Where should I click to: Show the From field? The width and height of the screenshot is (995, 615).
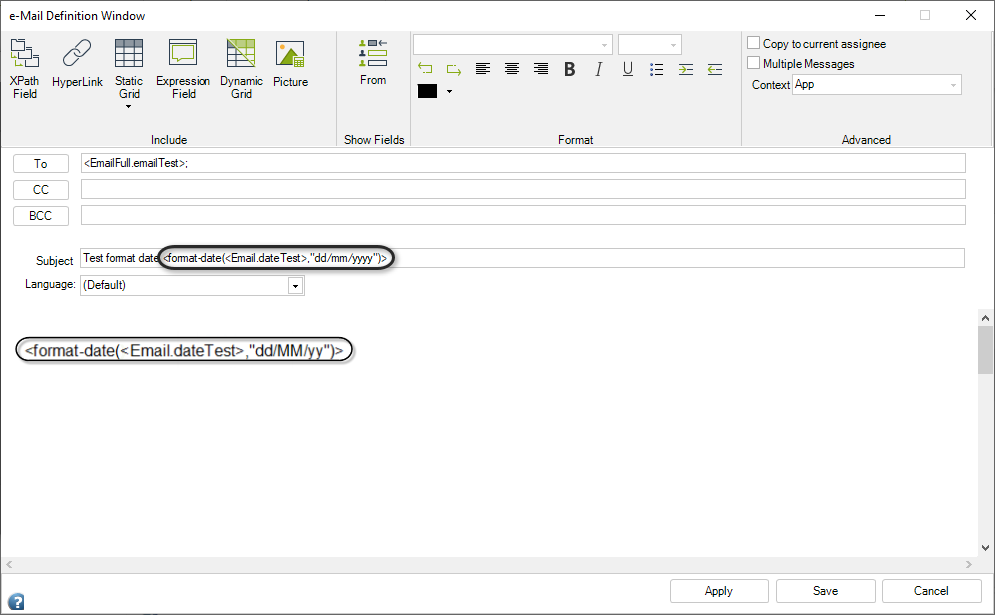pos(373,62)
